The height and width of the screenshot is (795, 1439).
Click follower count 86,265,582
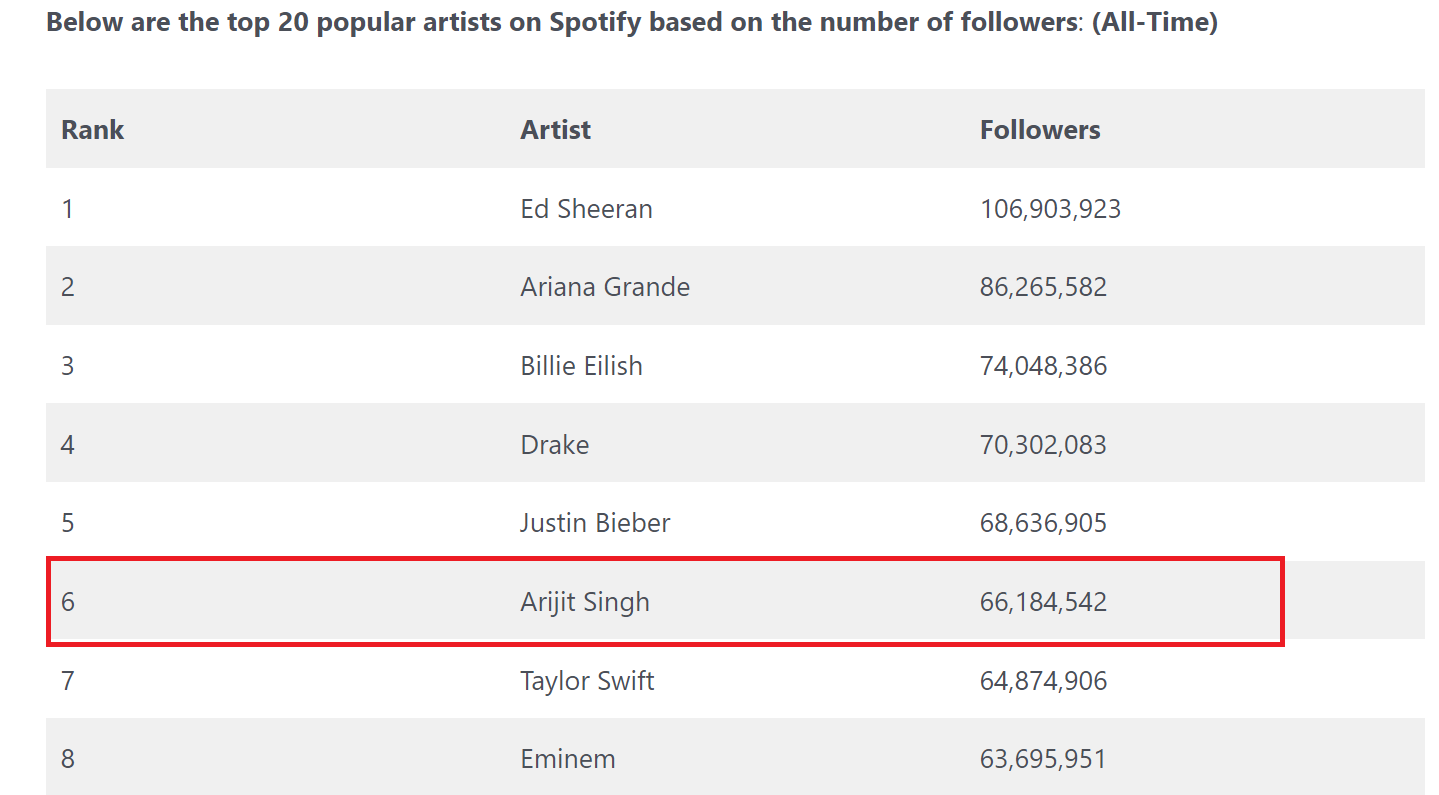[1043, 287]
